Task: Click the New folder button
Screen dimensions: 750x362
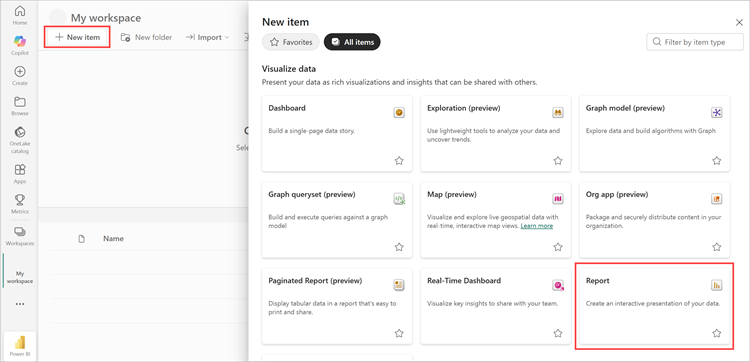Action: (146, 37)
